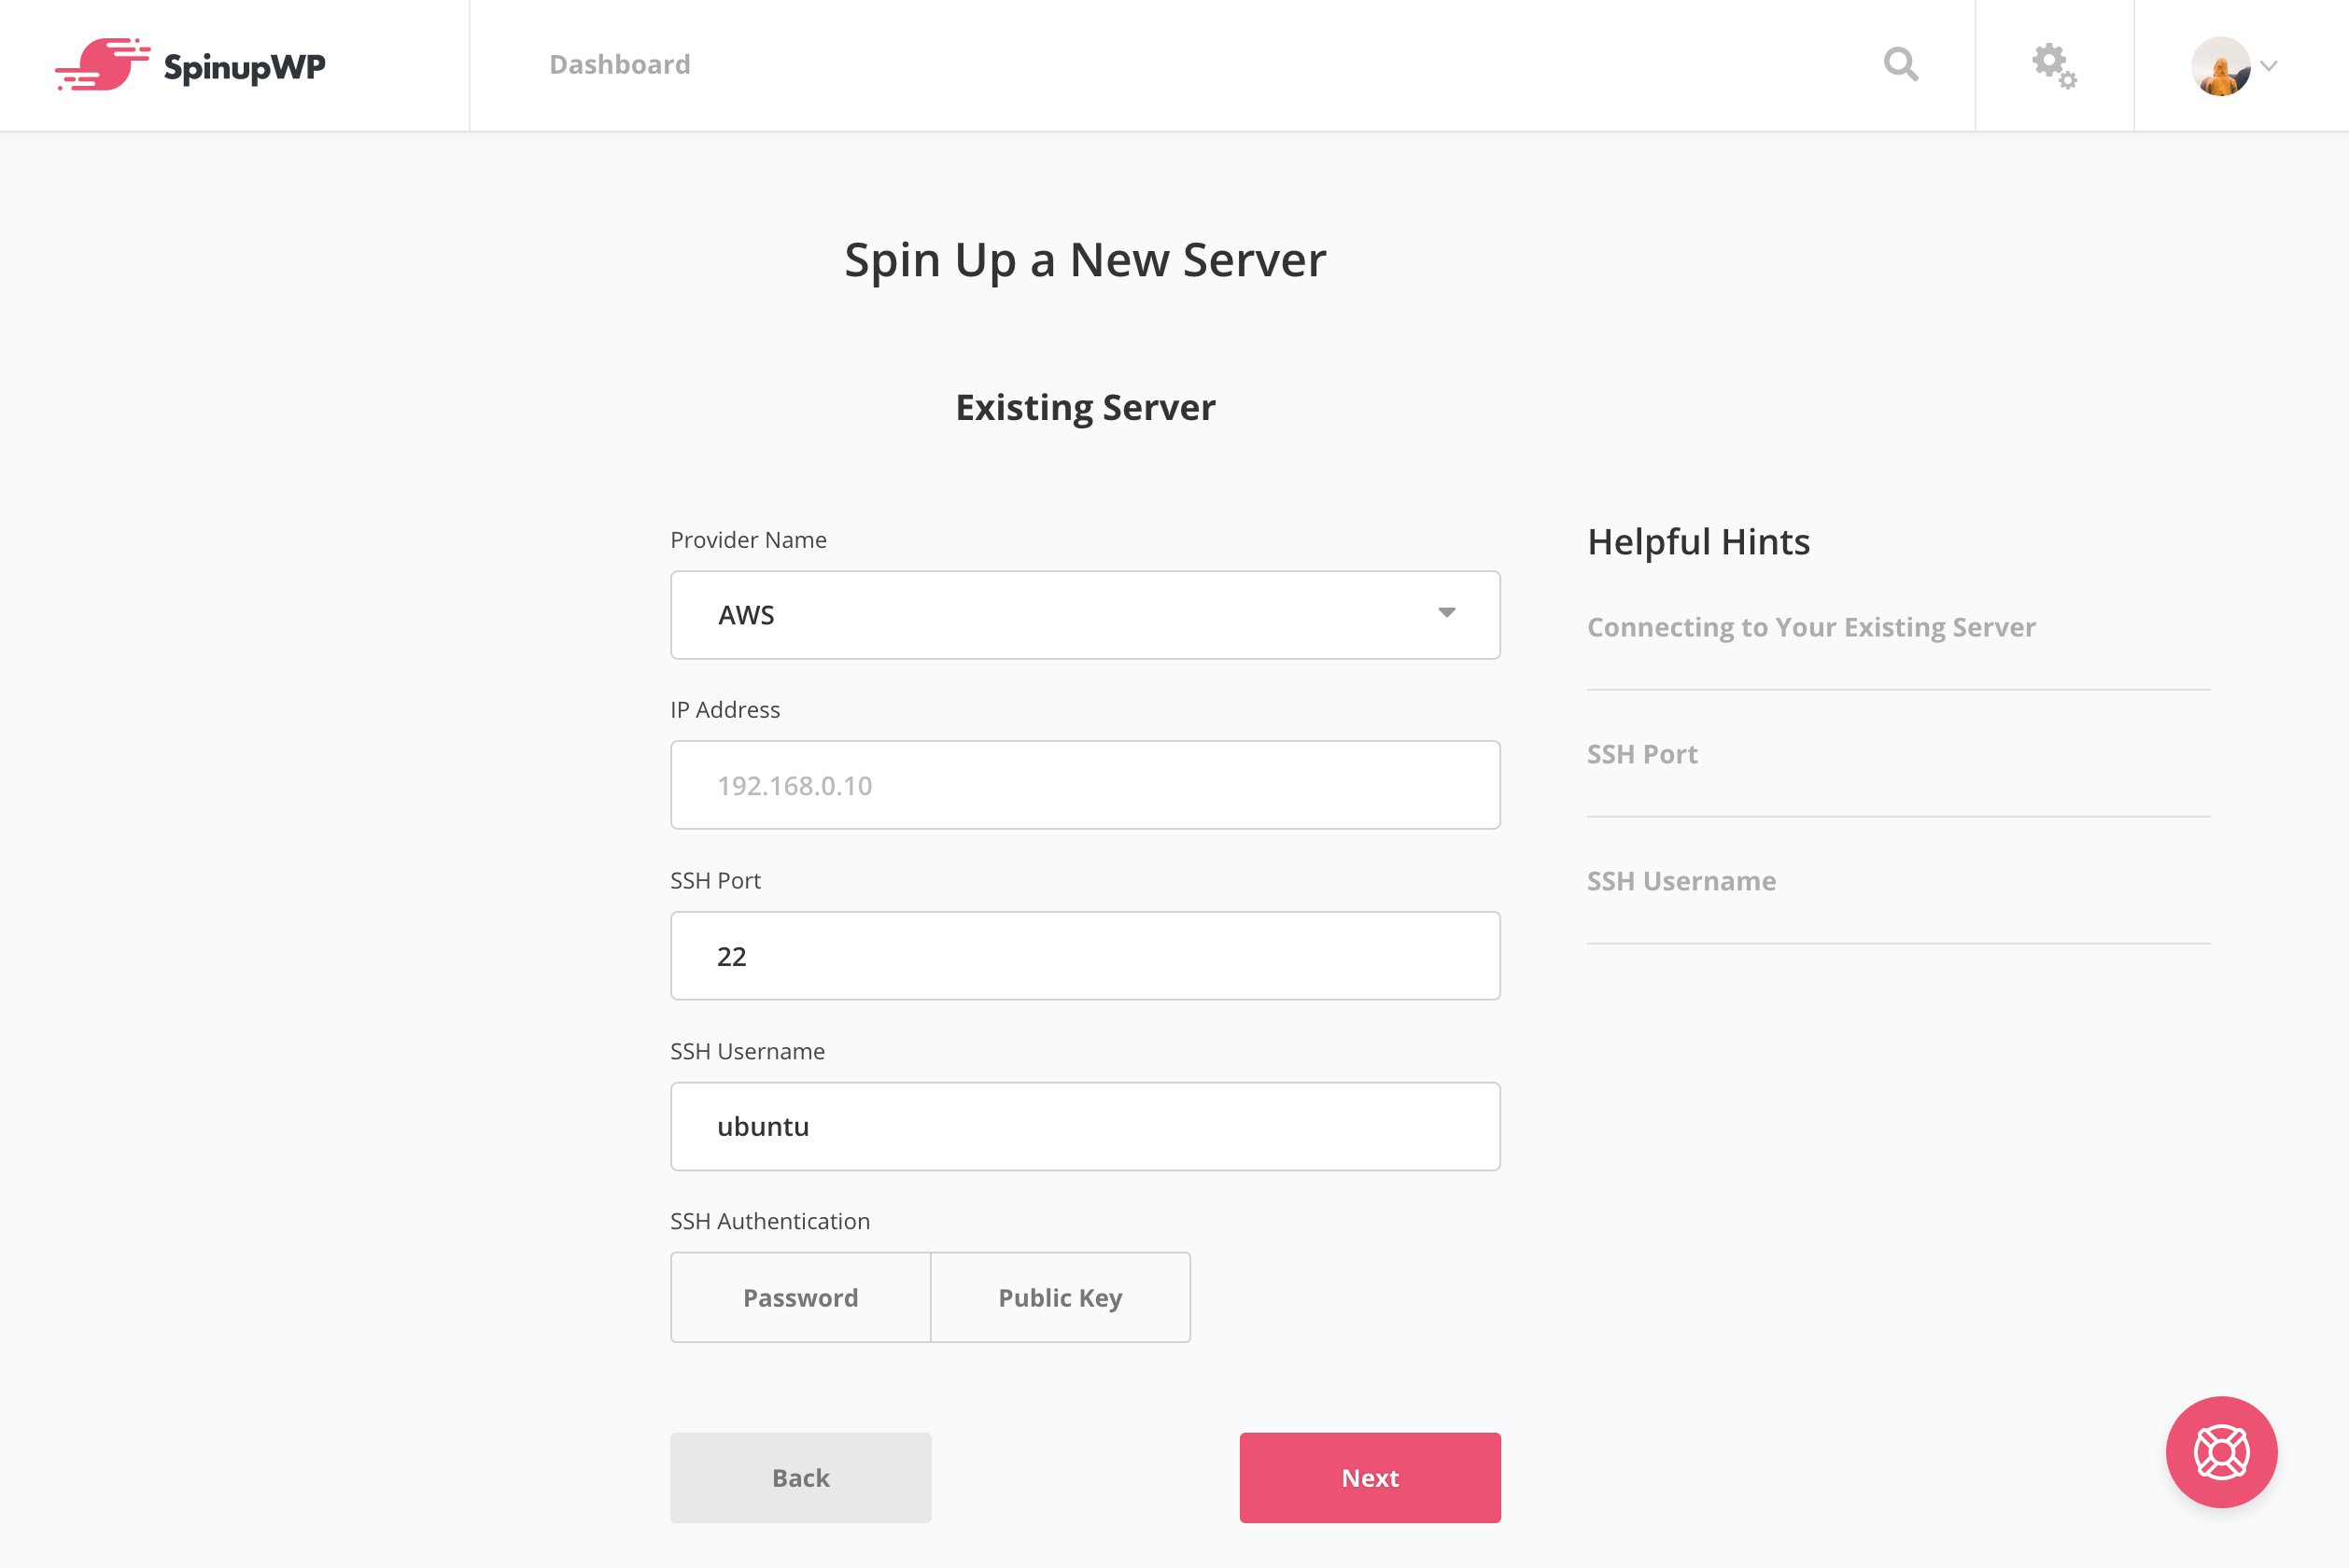Expand the Connecting to Your Existing Server hint
The width and height of the screenshot is (2349, 1568).
[1810, 626]
